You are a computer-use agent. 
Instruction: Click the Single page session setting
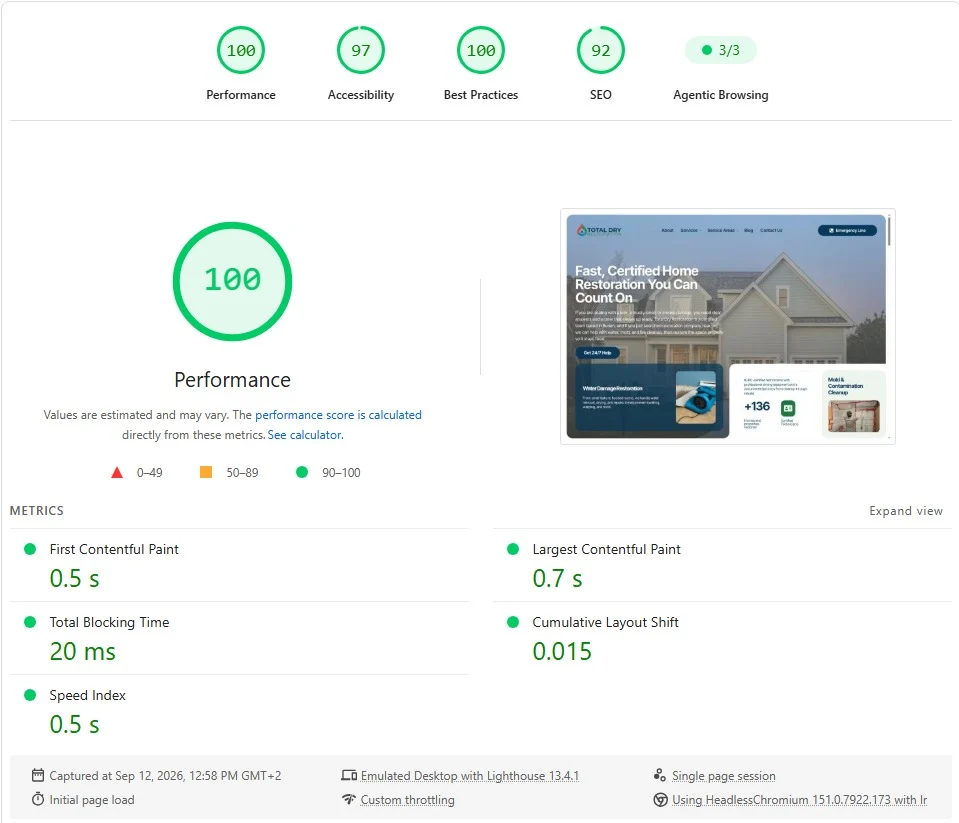click(724, 776)
